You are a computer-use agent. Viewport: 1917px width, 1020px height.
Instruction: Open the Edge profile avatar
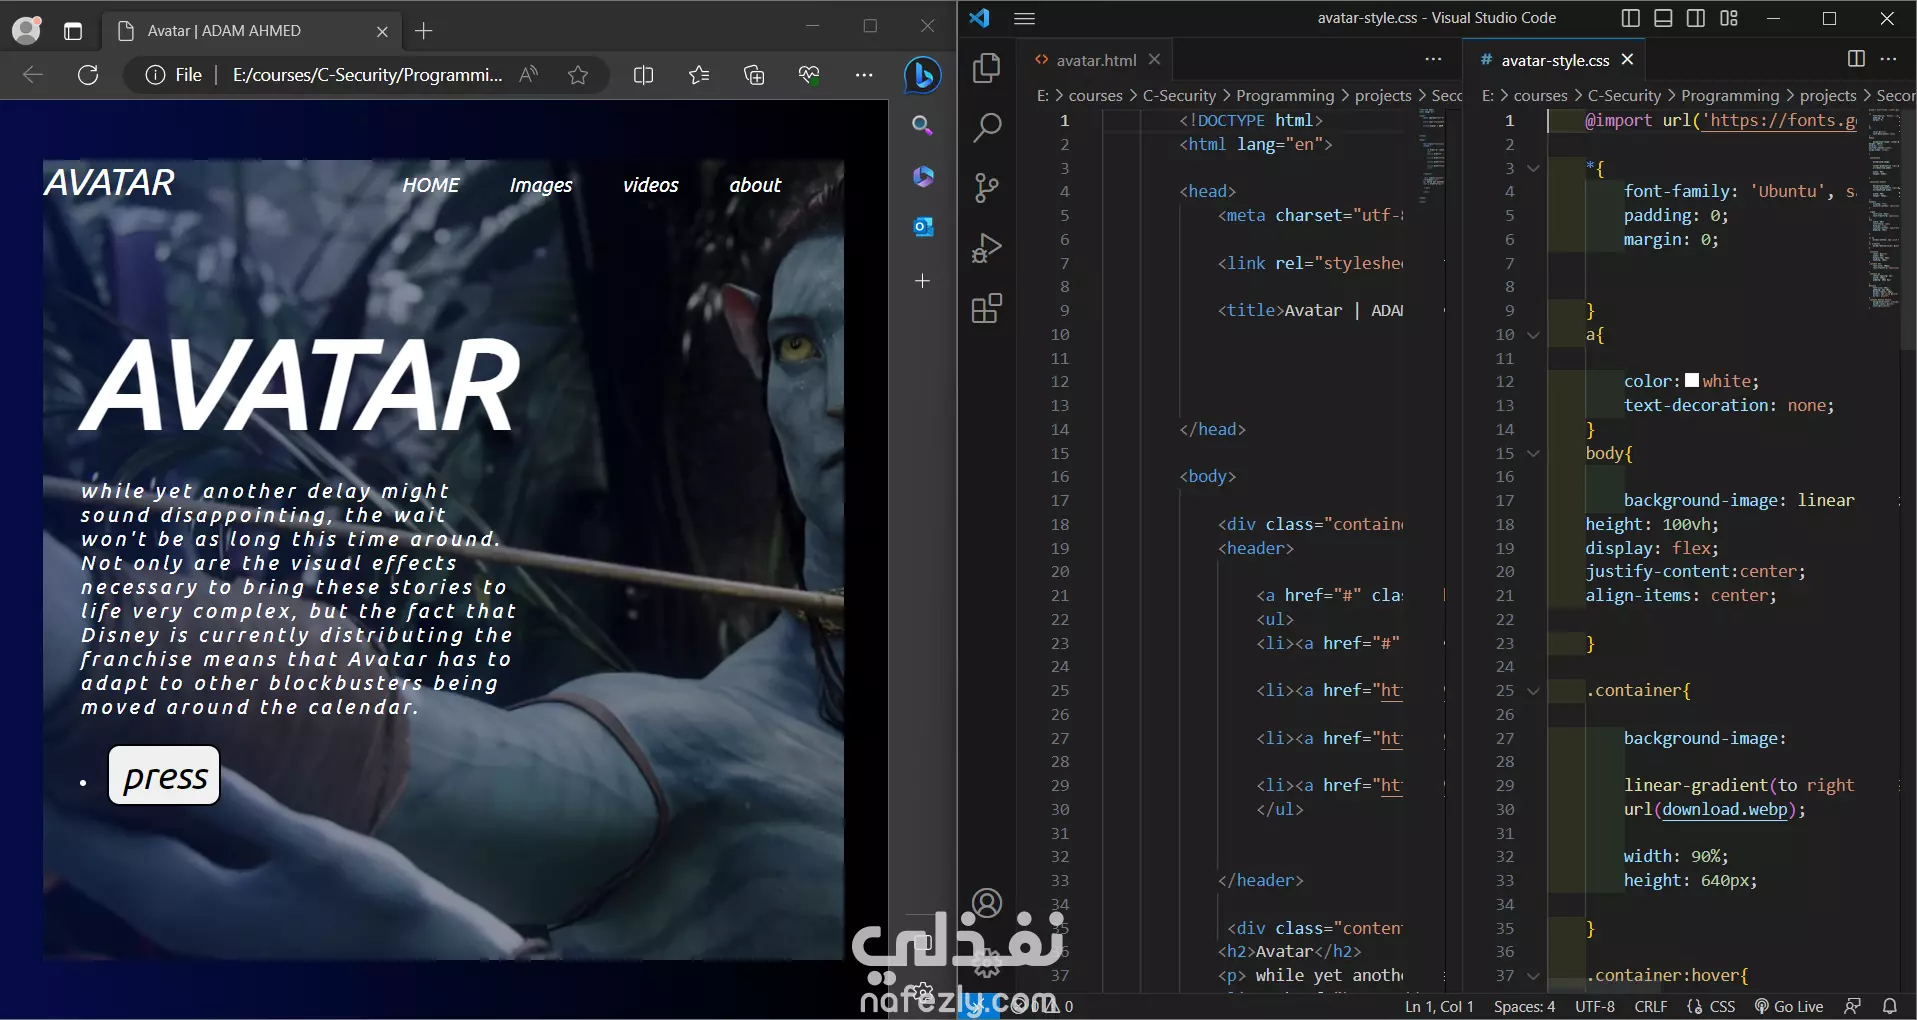click(27, 30)
